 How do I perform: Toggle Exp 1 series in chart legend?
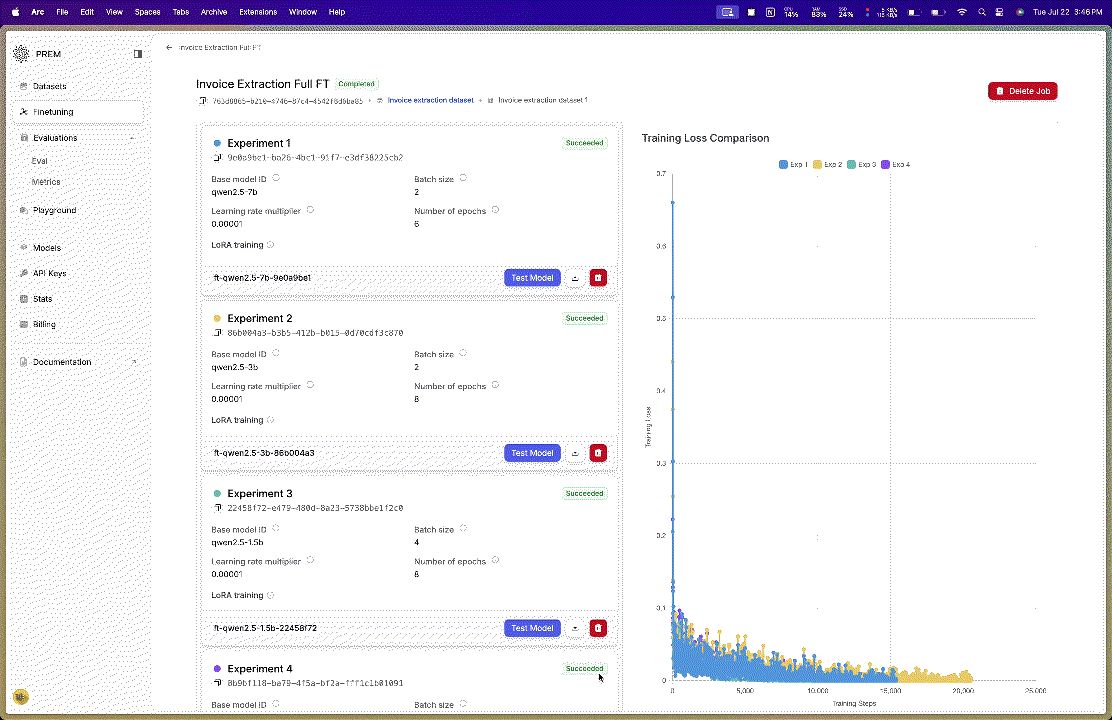(x=794, y=165)
